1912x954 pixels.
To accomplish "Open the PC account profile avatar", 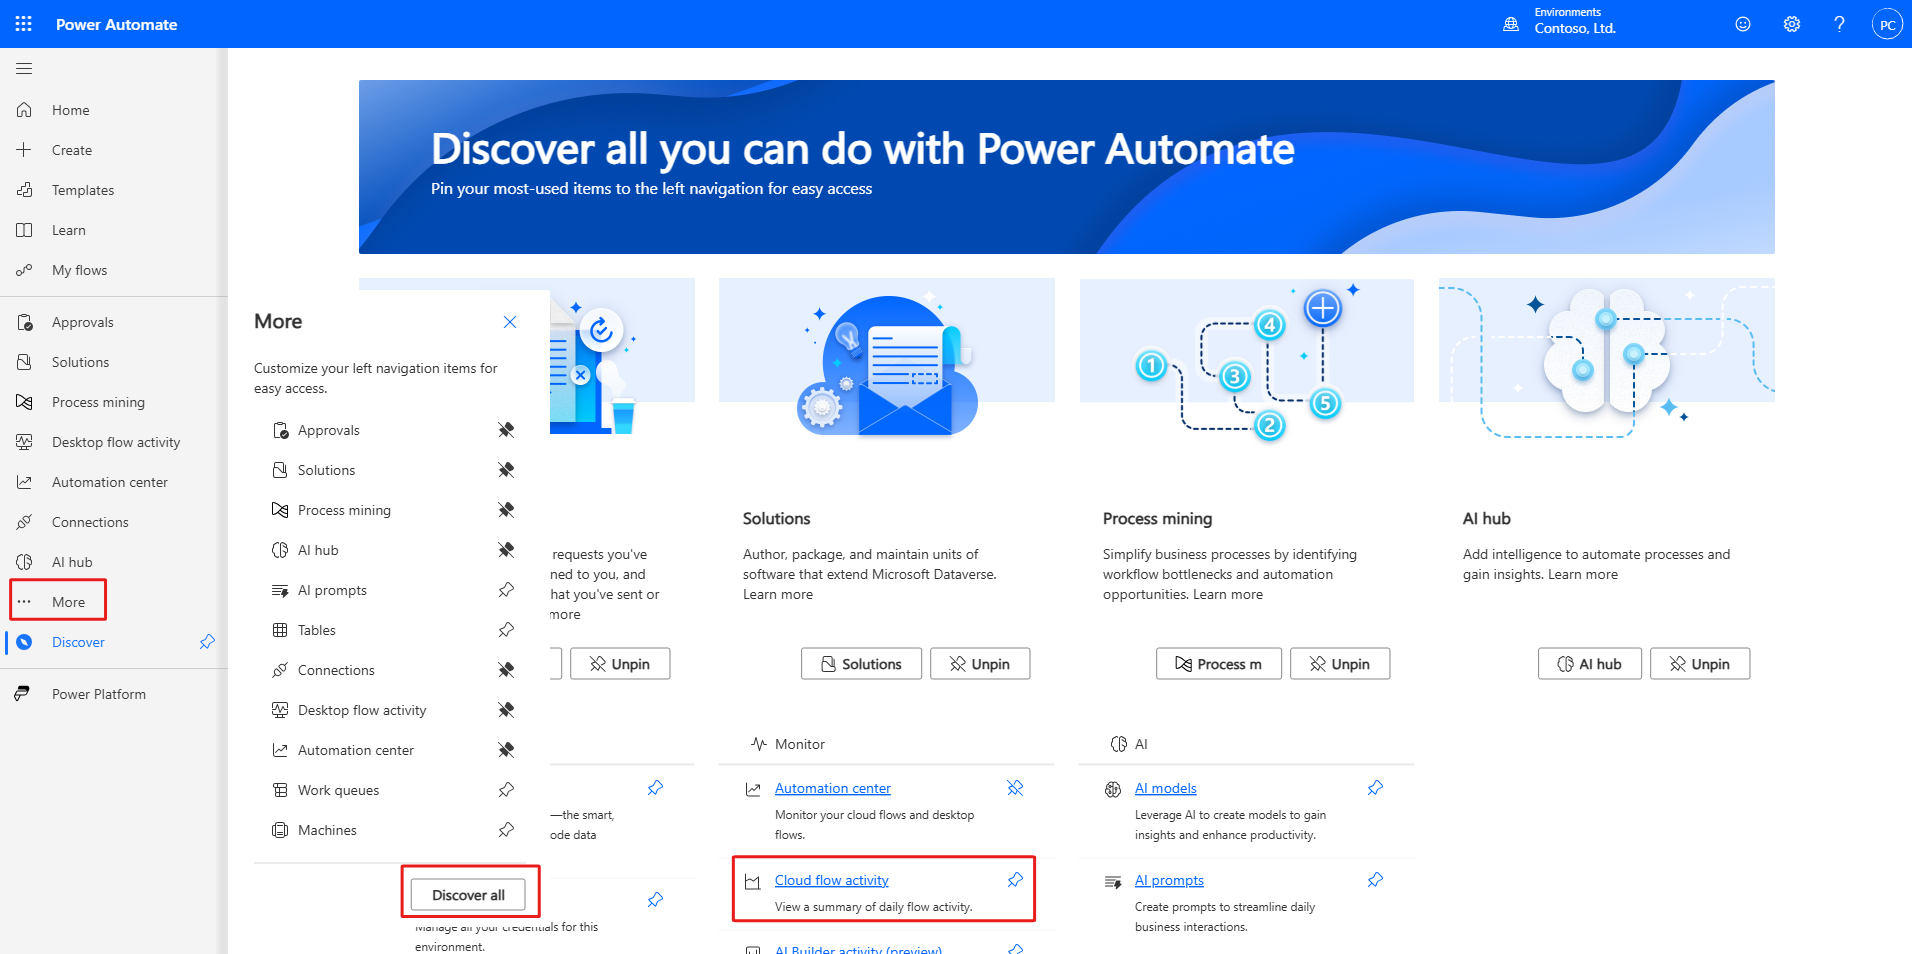I will pyautogui.click(x=1886, y=25).
